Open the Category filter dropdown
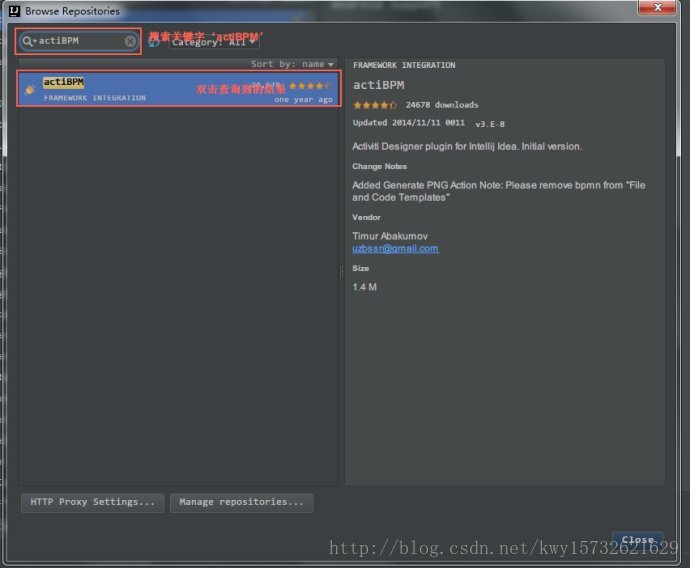Viewport: 690px width, 568px height. click(x=214, y=42)
